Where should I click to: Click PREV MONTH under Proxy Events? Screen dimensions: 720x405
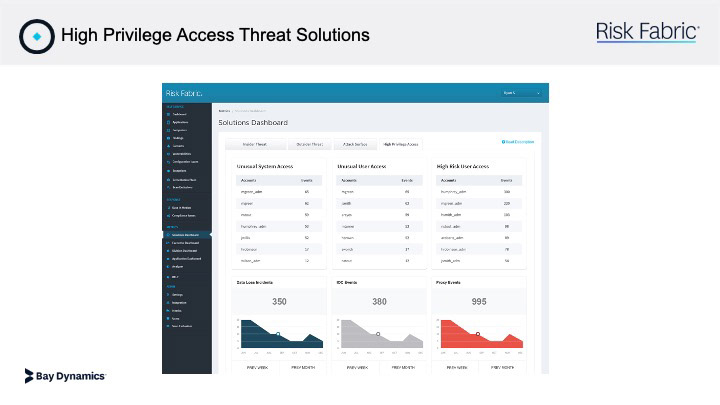tap(502, 367)
